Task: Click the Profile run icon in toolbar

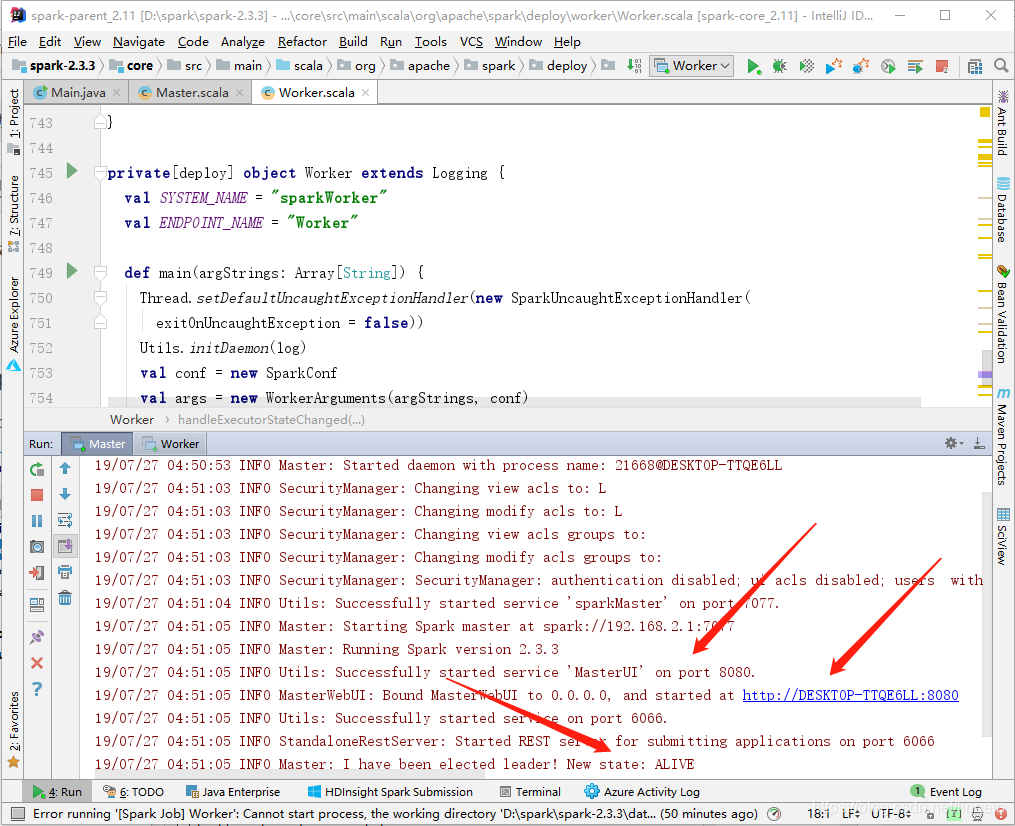Action: [888, 66]
